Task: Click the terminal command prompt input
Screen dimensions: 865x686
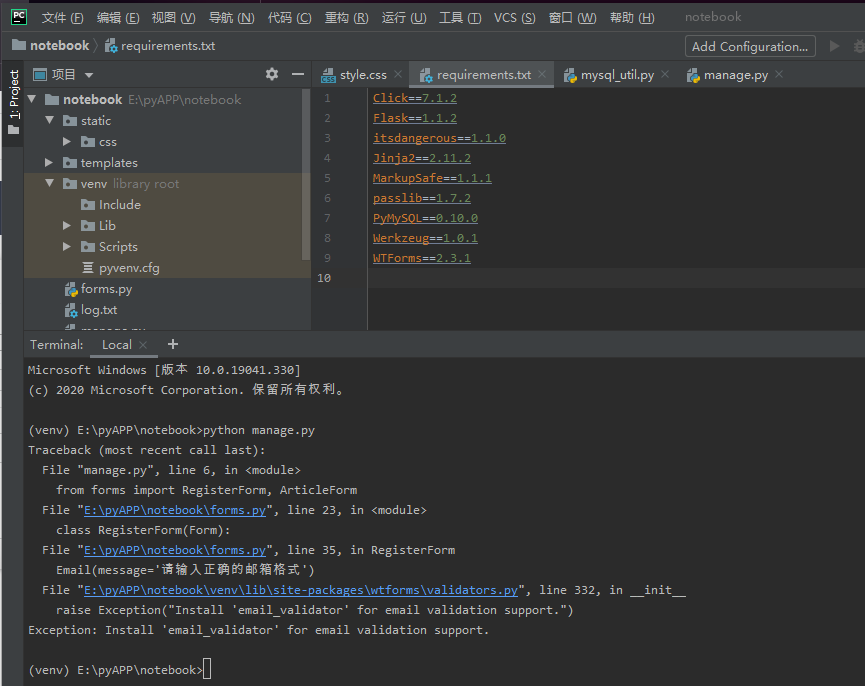Action: [207, 669]
